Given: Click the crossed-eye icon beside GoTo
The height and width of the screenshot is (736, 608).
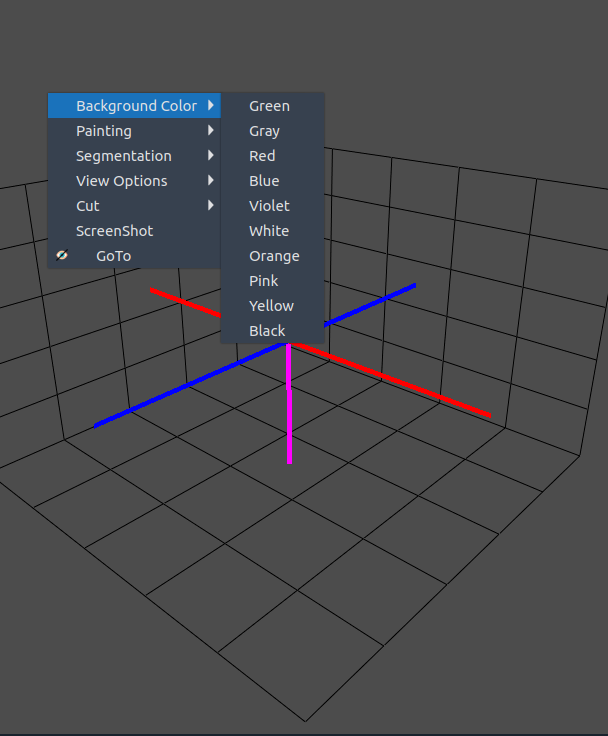Looking at the screenshot, I should 62,255.
